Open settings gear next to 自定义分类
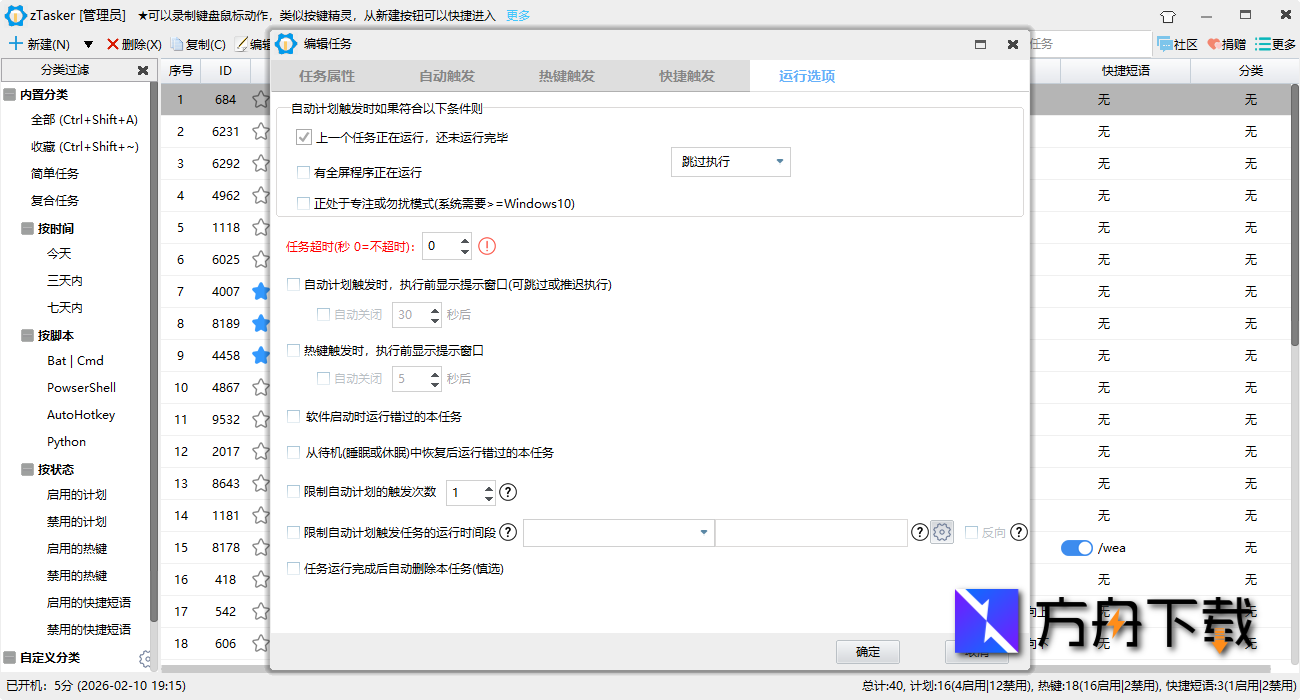This screenshot has height=700, width=1300. [x=146, y=660]
